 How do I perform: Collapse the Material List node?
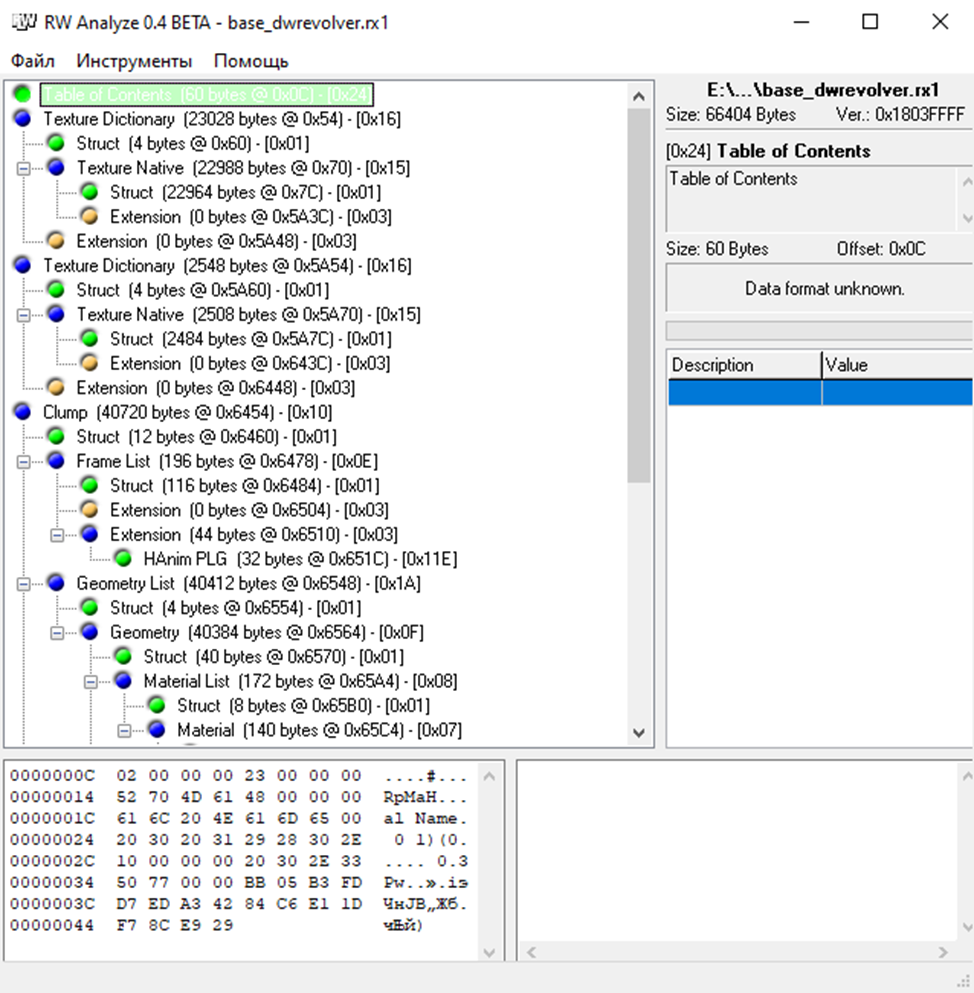tap(91, 682)
